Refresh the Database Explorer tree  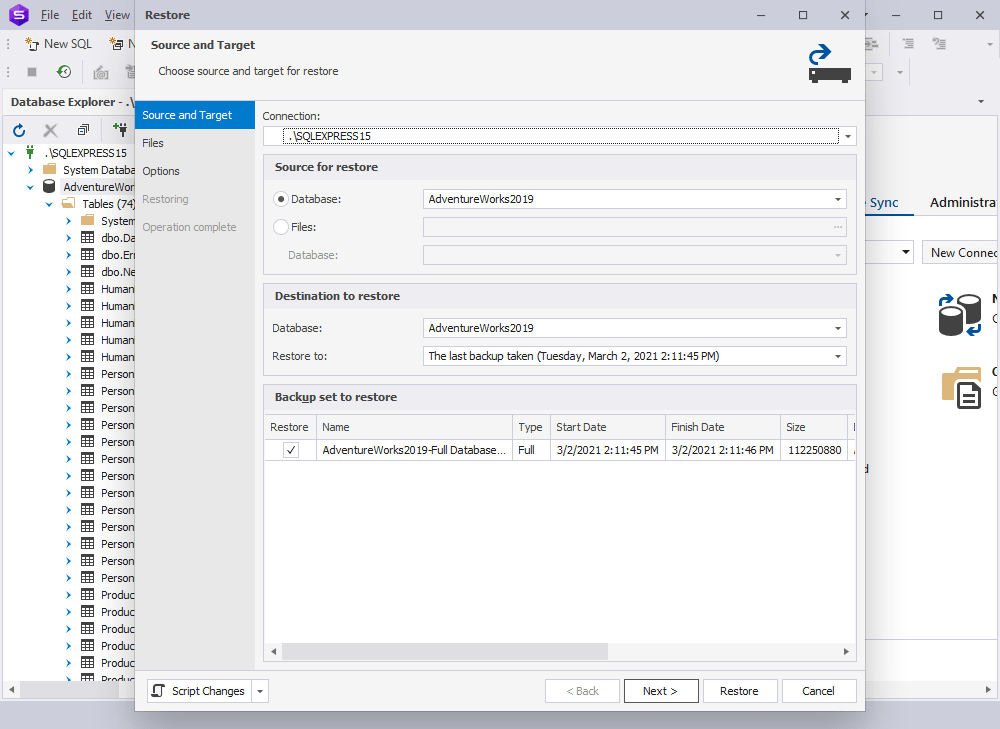(x=18, y=130)
